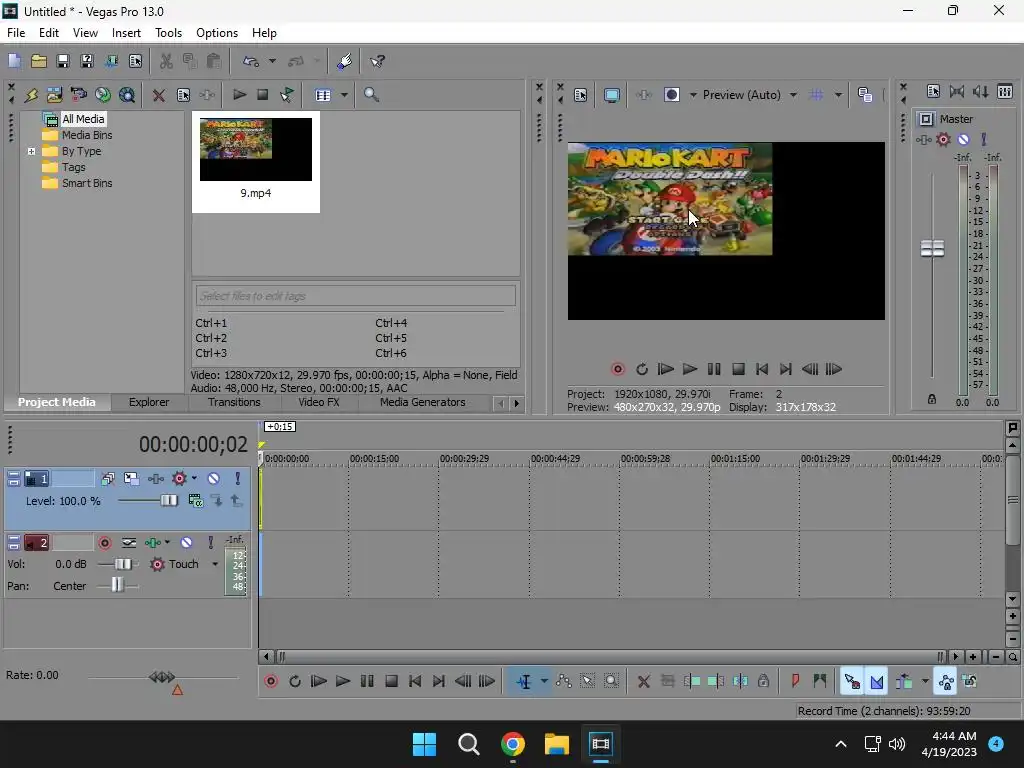Open the Overlays grid dropdown arrow in preview
The image size is (1024, 768).
[838, 95]
